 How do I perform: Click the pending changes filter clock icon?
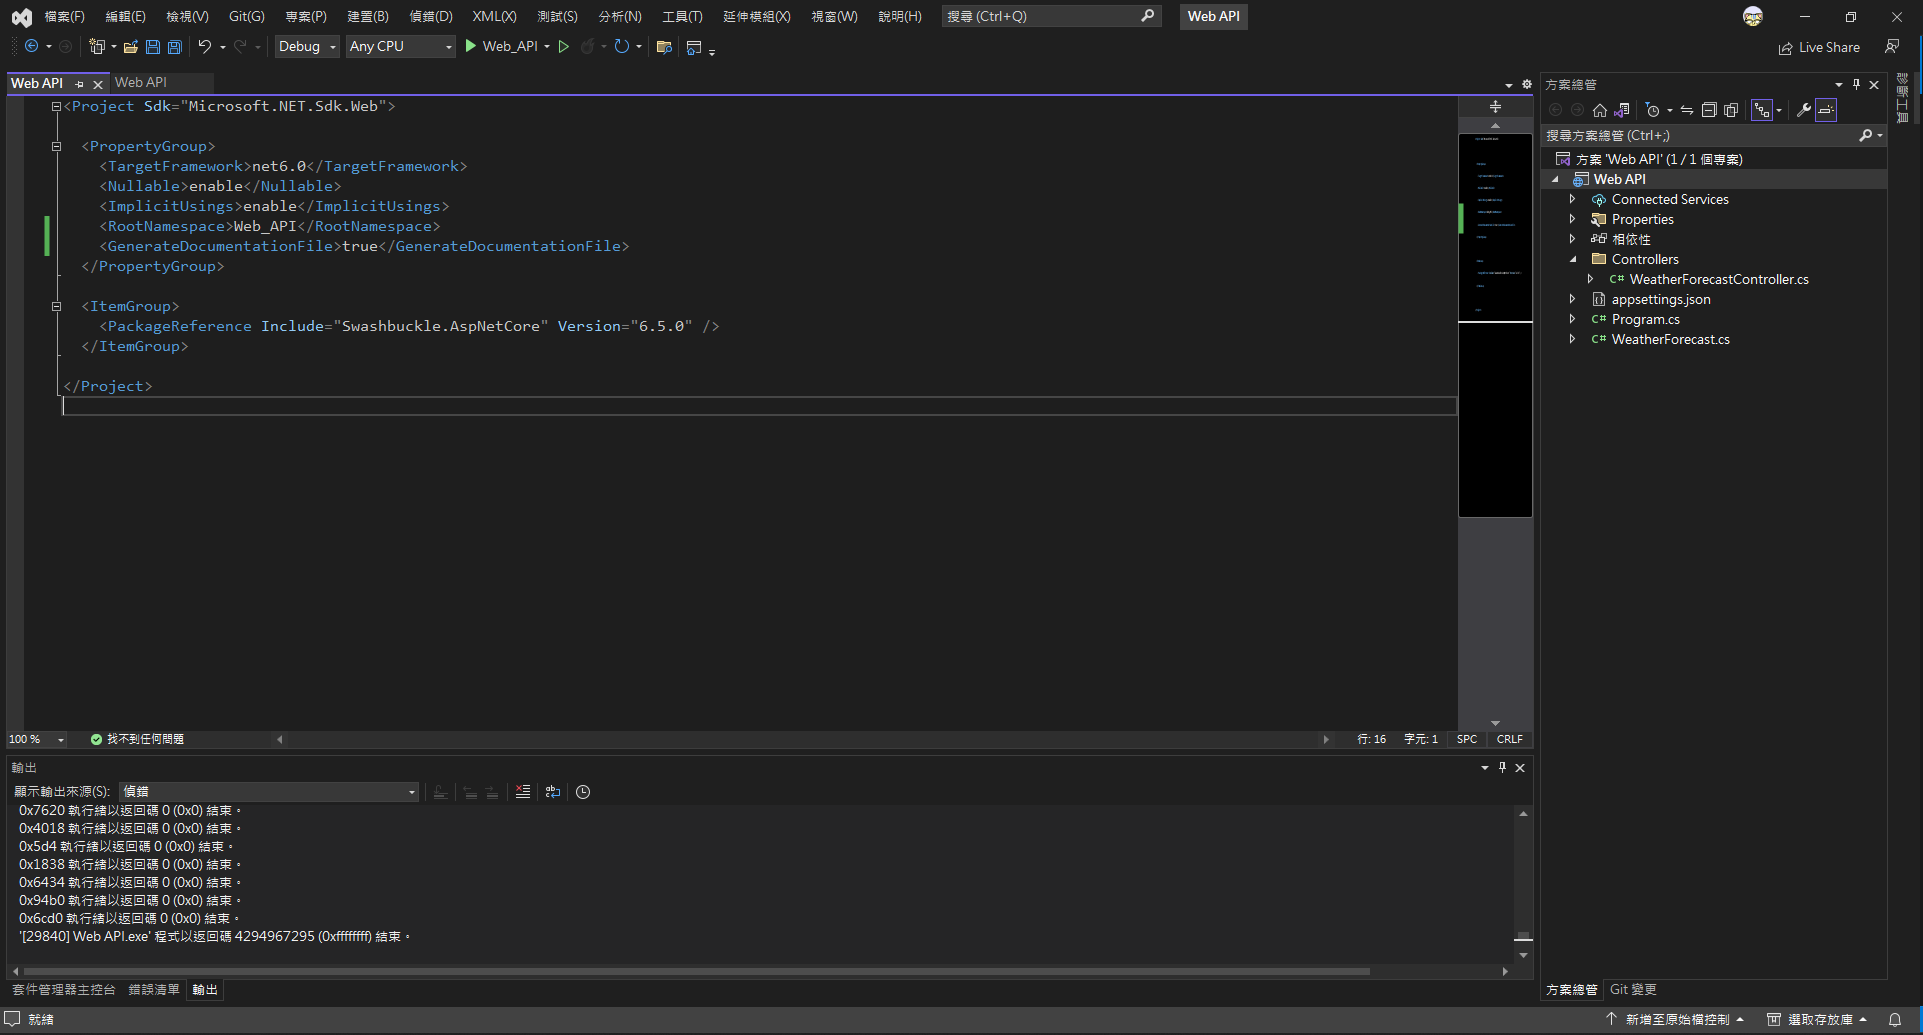[x=1653, y=110]
